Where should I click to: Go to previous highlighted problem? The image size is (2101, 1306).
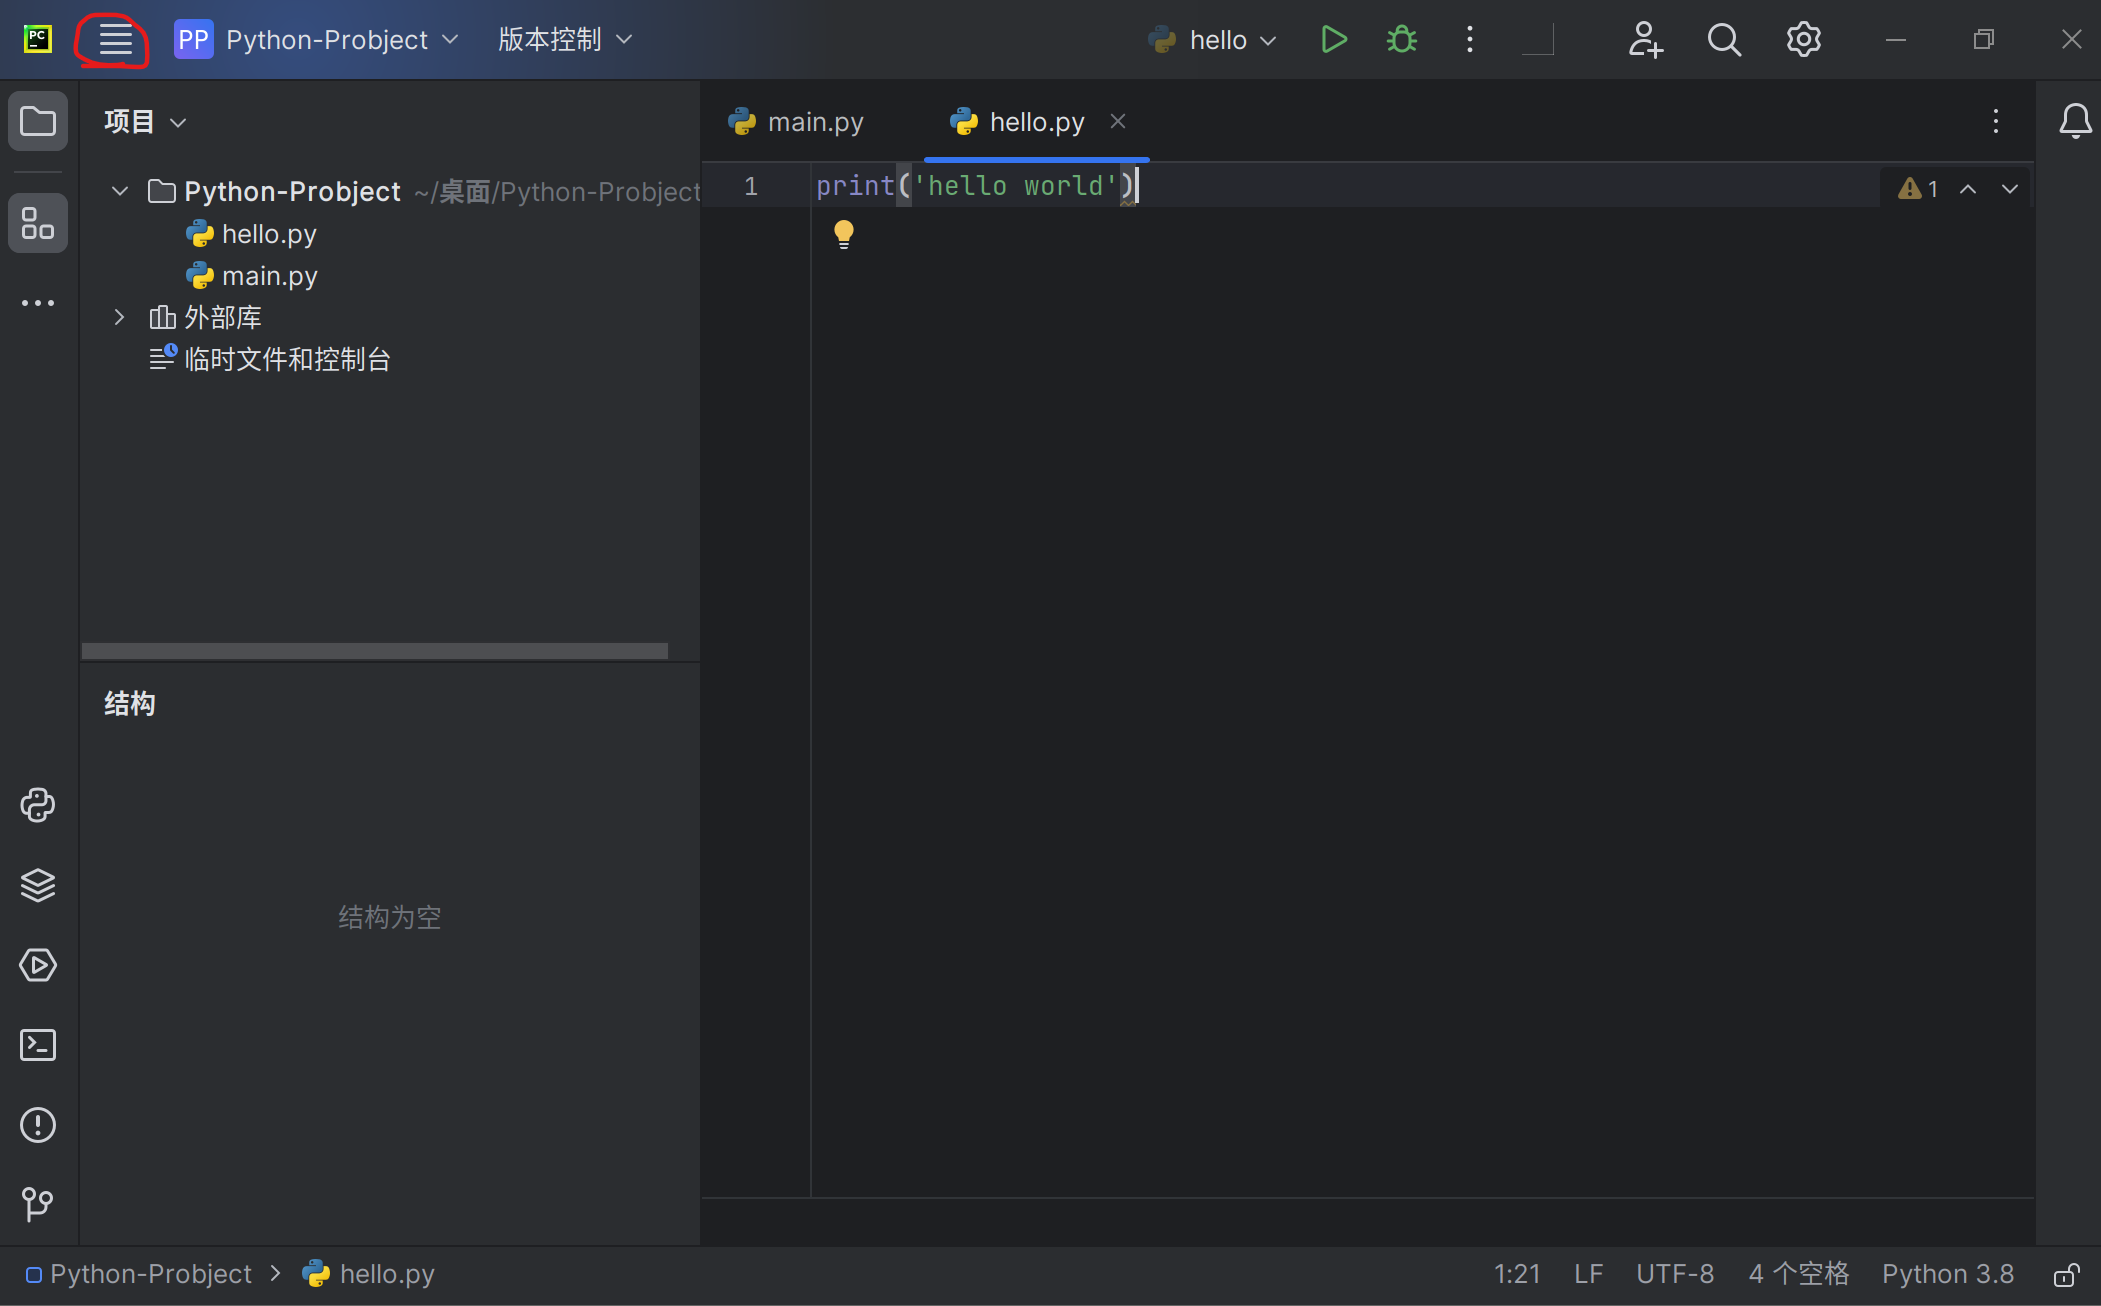[1967, 189]
